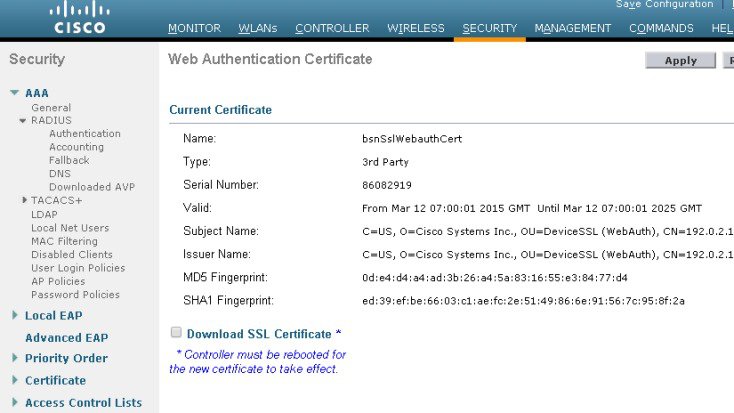Open AP Policies page

[58, 281]
